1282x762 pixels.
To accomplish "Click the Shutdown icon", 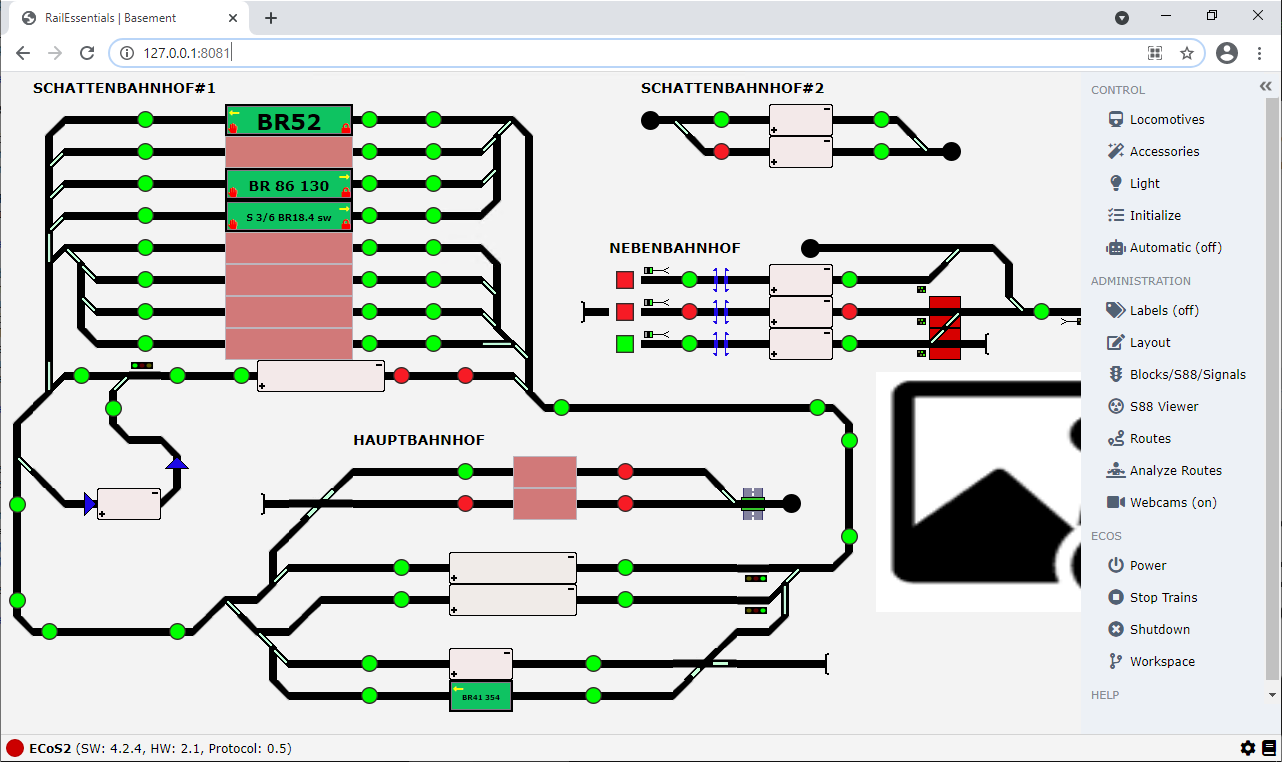I will point(1116,629).
